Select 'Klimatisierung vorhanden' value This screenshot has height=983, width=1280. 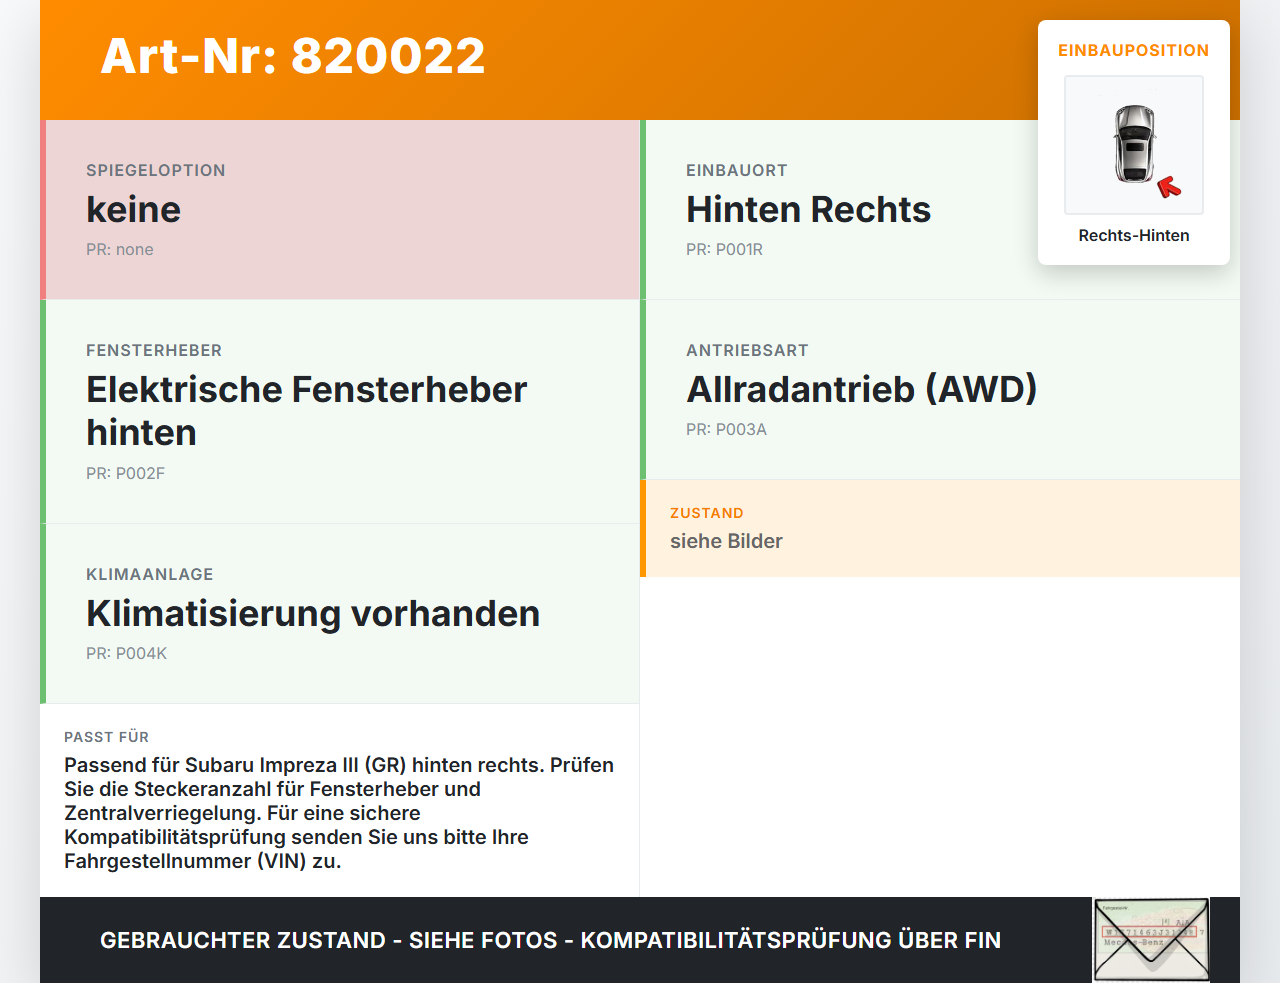click(x=313, y=613)
